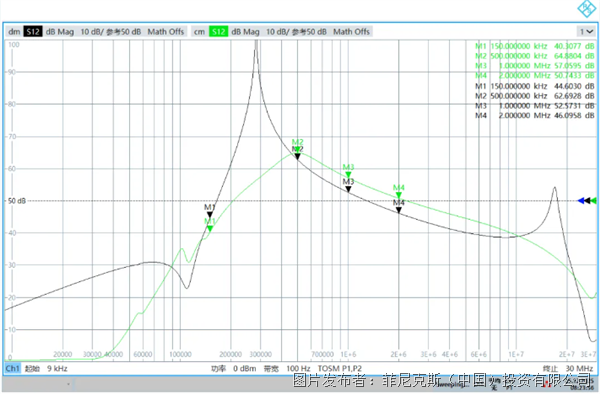Select the black M1 marker triangle on the dm trace
Viewport: 600px width, 394px height.
tap(210, 215)
